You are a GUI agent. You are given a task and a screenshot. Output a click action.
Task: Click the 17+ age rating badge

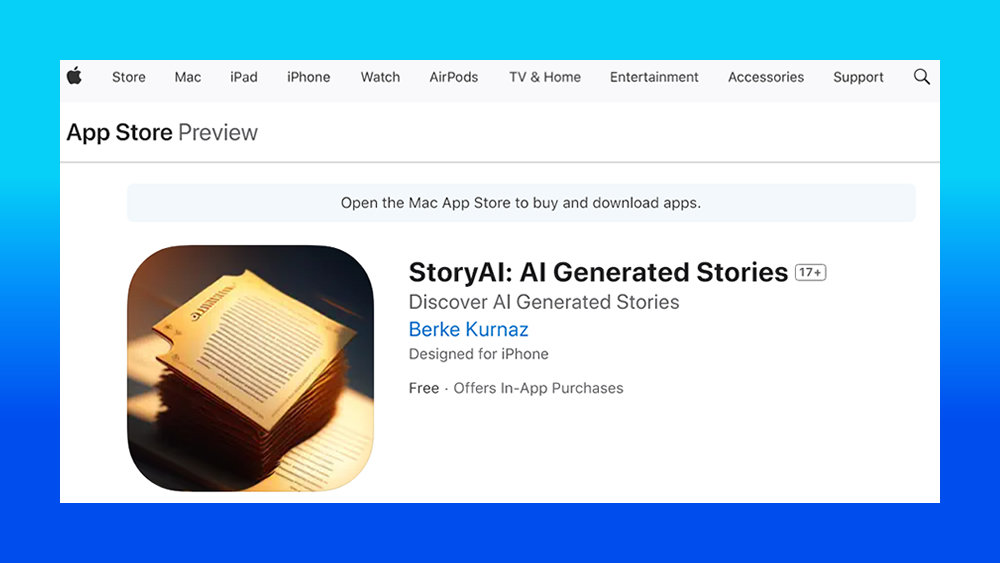pyautogui.click(x=810, y=272)
